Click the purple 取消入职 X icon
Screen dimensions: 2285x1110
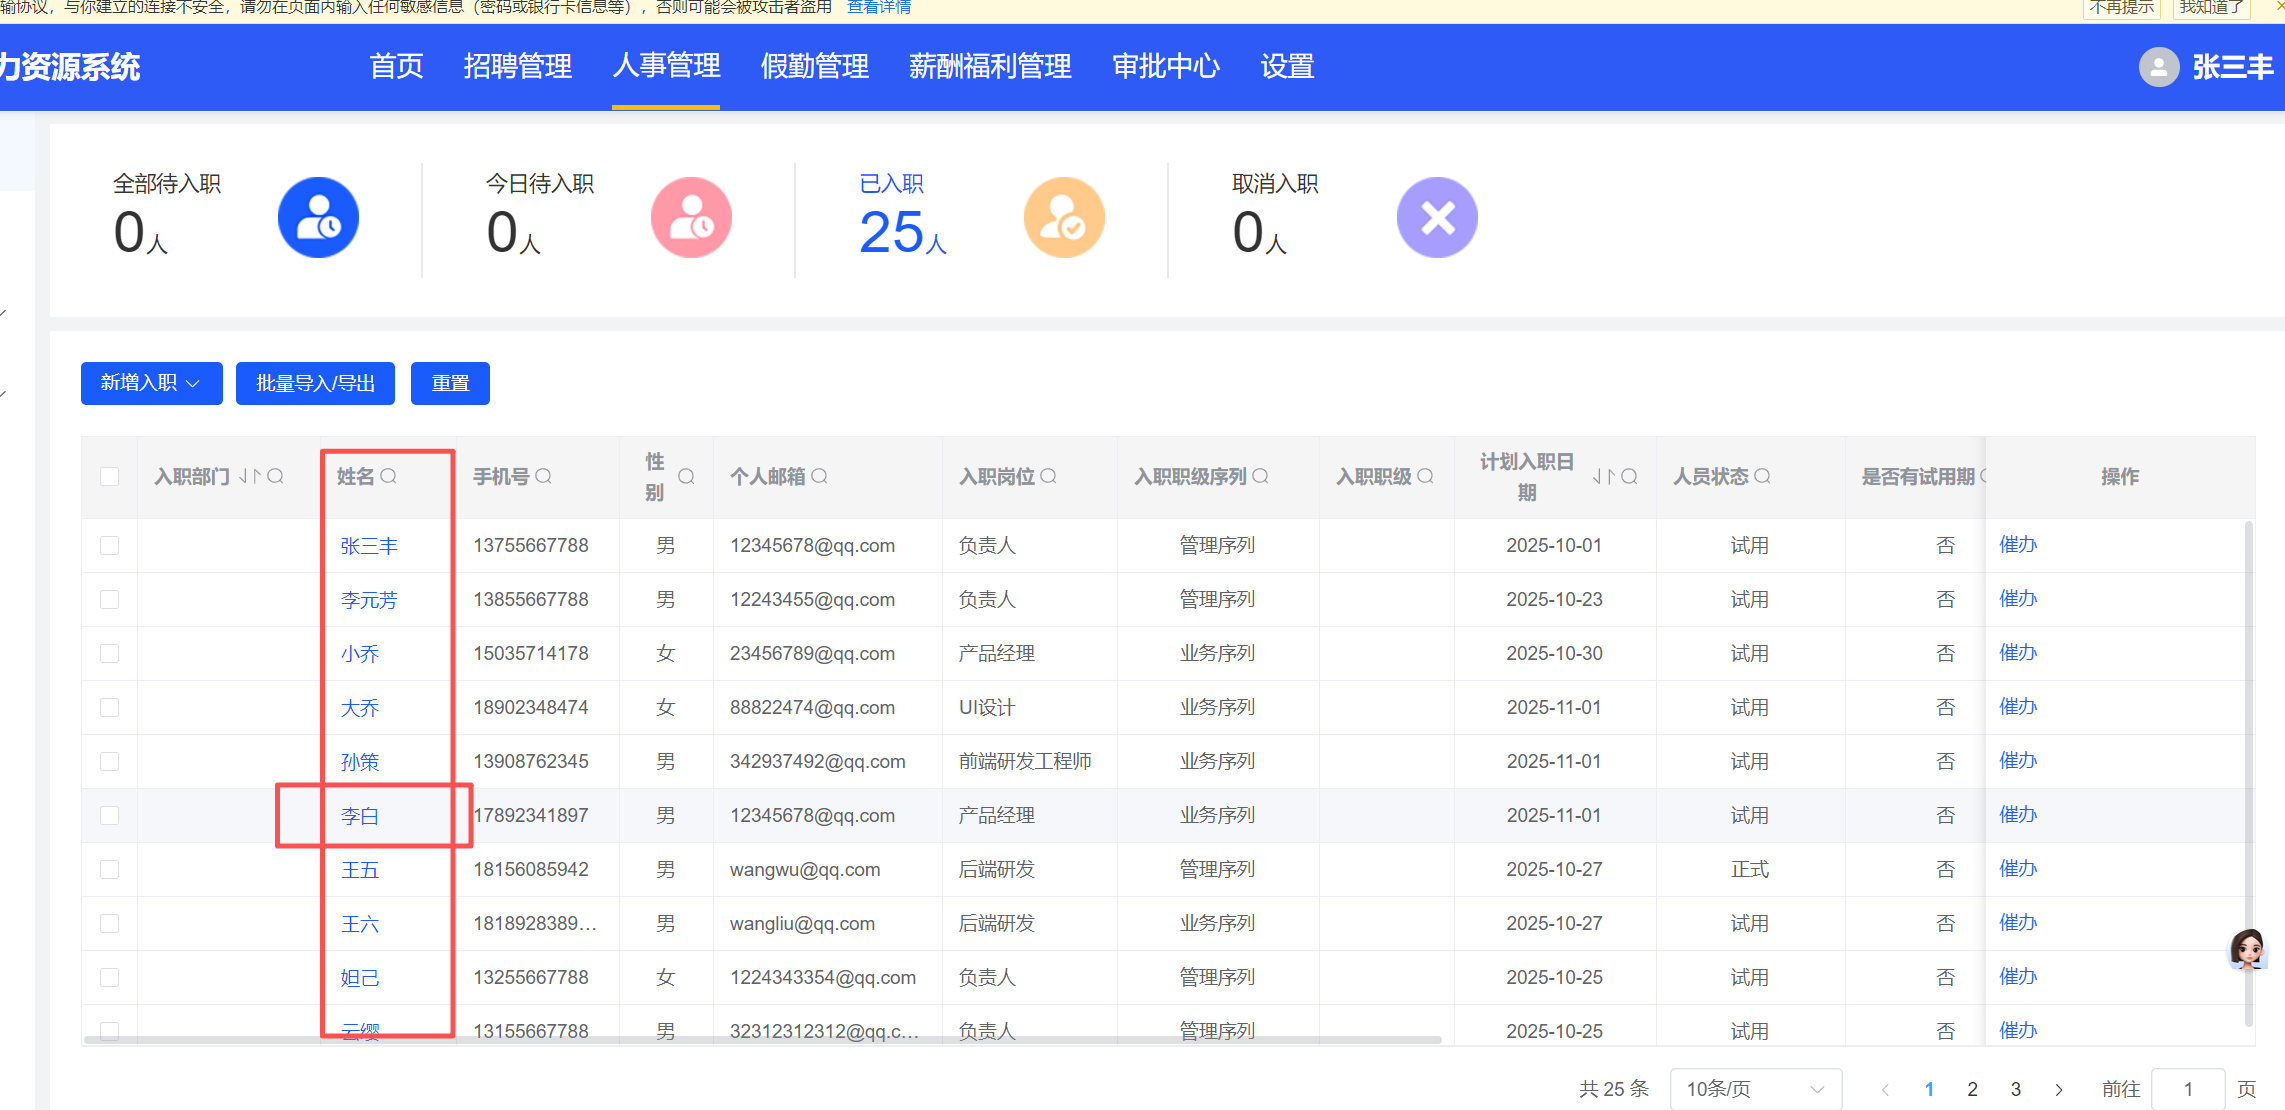coord(1437,218)
